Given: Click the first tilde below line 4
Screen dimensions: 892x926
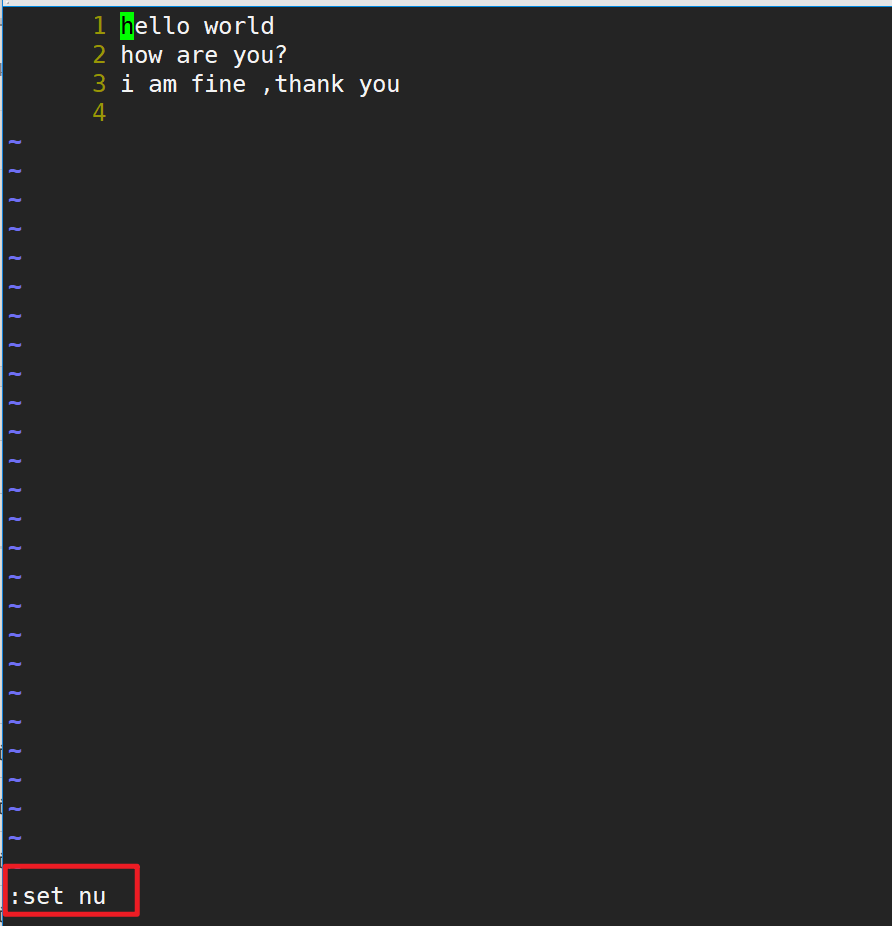Looking at the screenshot, I should 15,142.
